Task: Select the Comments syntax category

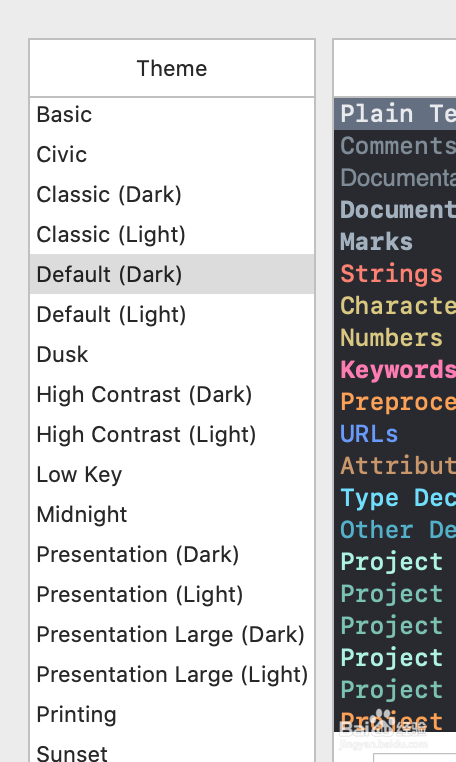Action: (x=395, y=146)
